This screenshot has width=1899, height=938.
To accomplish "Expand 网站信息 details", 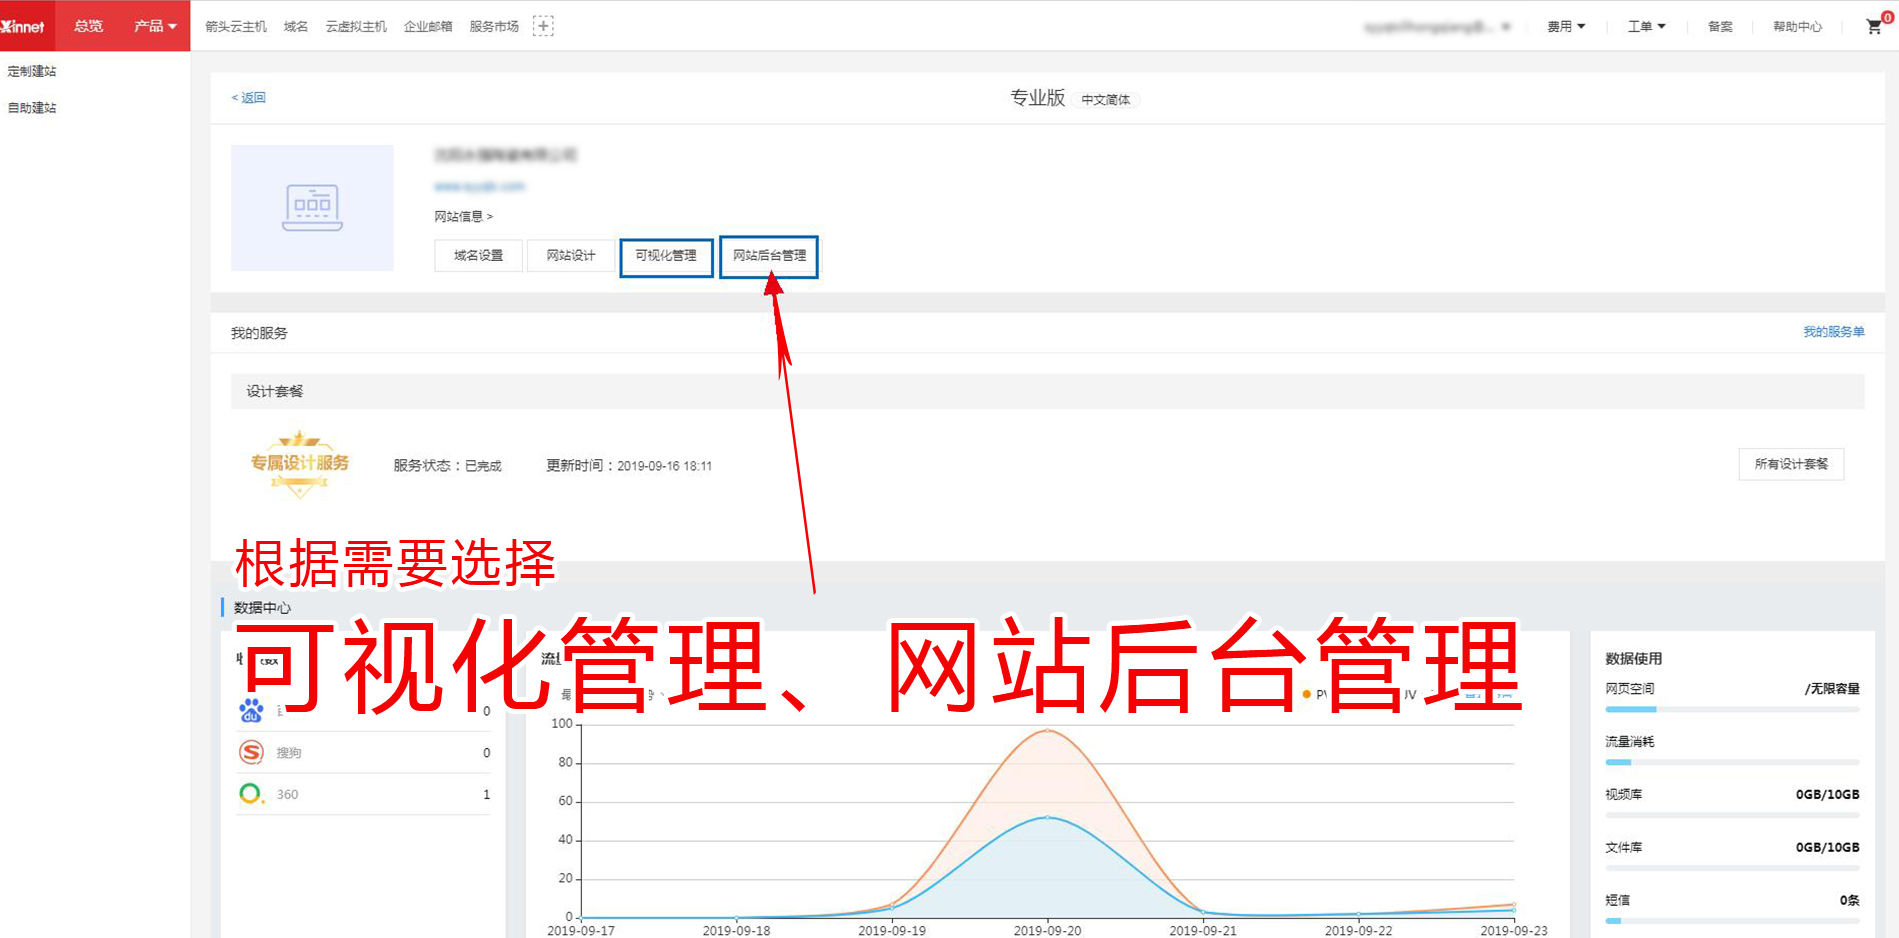I will tap(464, 216).
